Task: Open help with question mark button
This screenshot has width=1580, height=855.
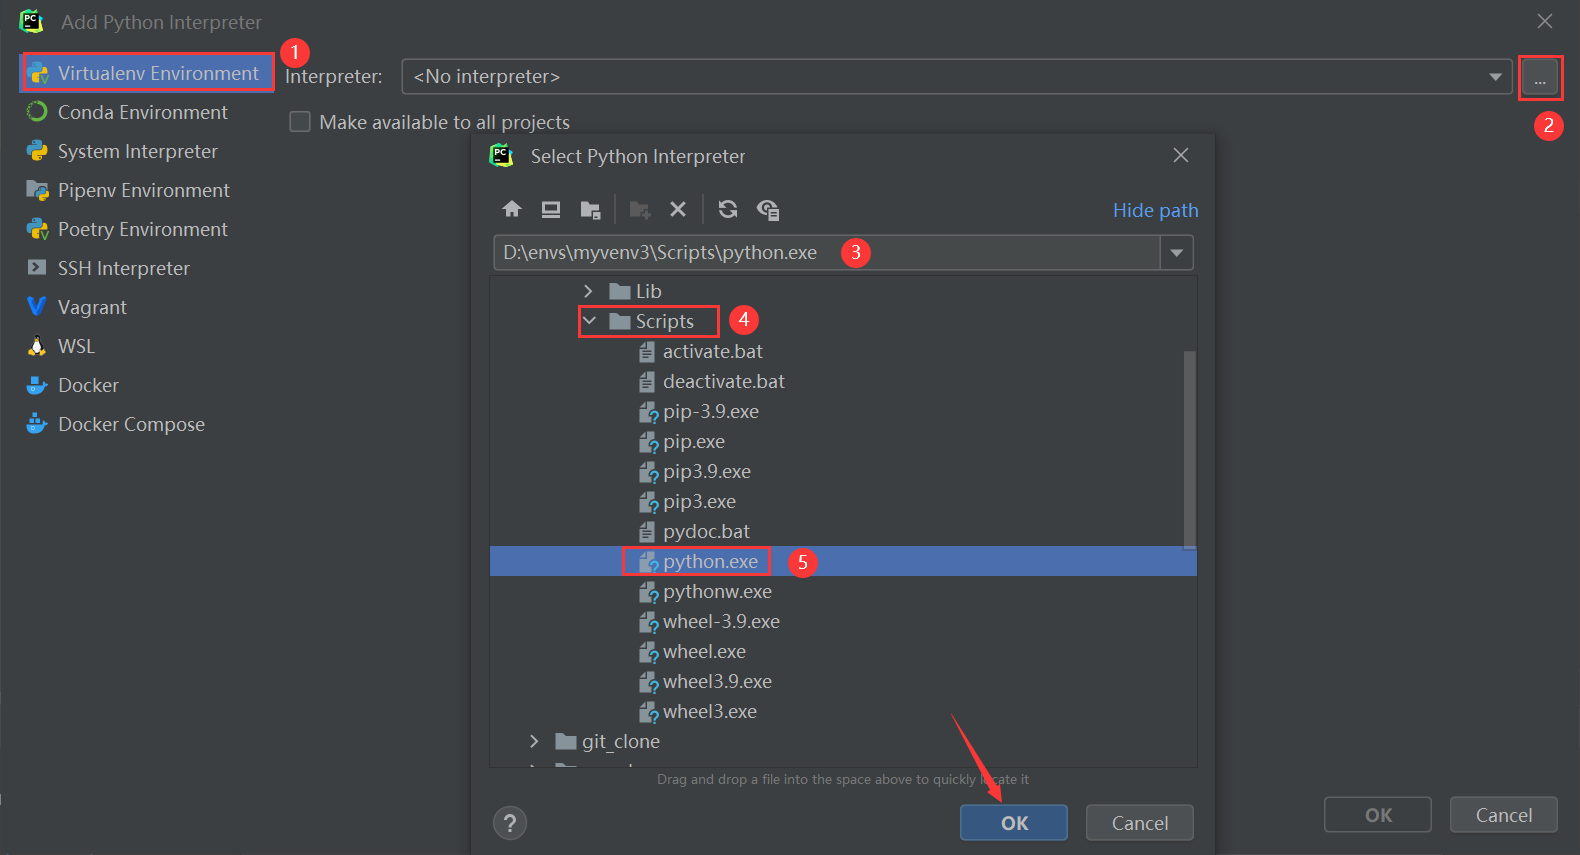Action: pos(510,823)
